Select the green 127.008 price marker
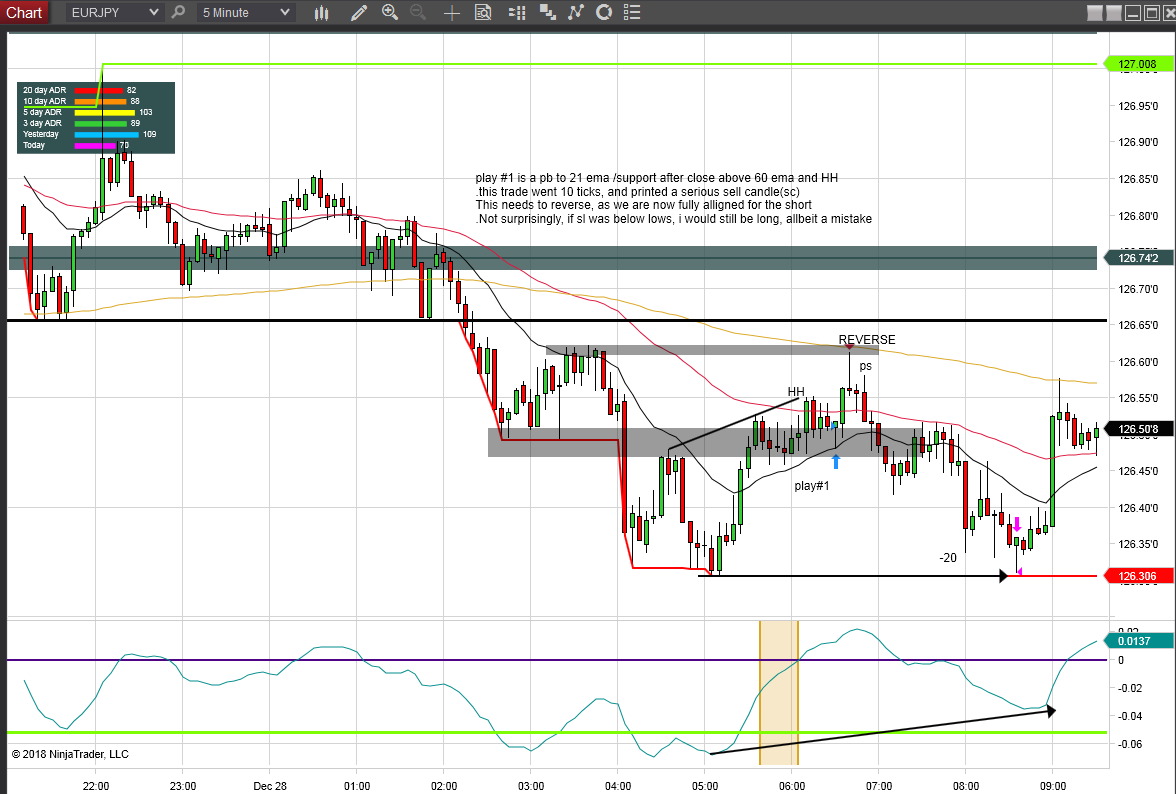Screen dimensions: 1176x794 click(1137, 64)
